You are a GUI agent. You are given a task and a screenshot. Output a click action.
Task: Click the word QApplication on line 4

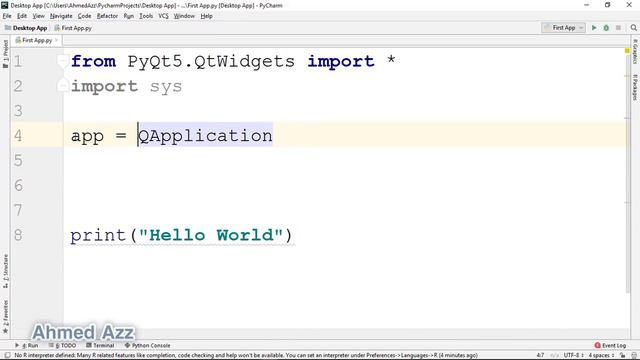[205, 136]
